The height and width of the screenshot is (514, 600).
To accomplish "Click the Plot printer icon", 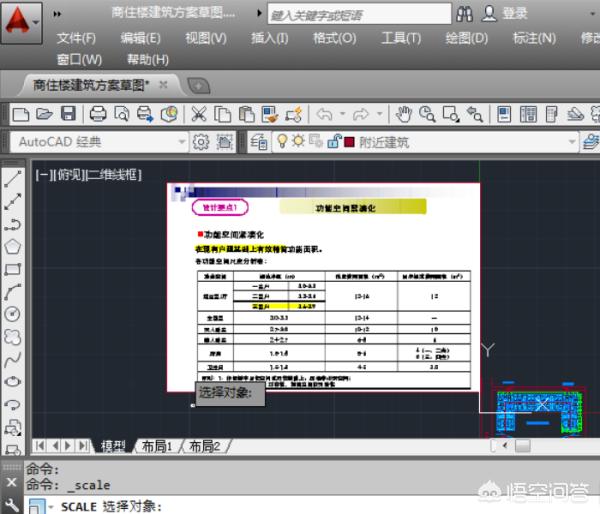I will [98, 114].
